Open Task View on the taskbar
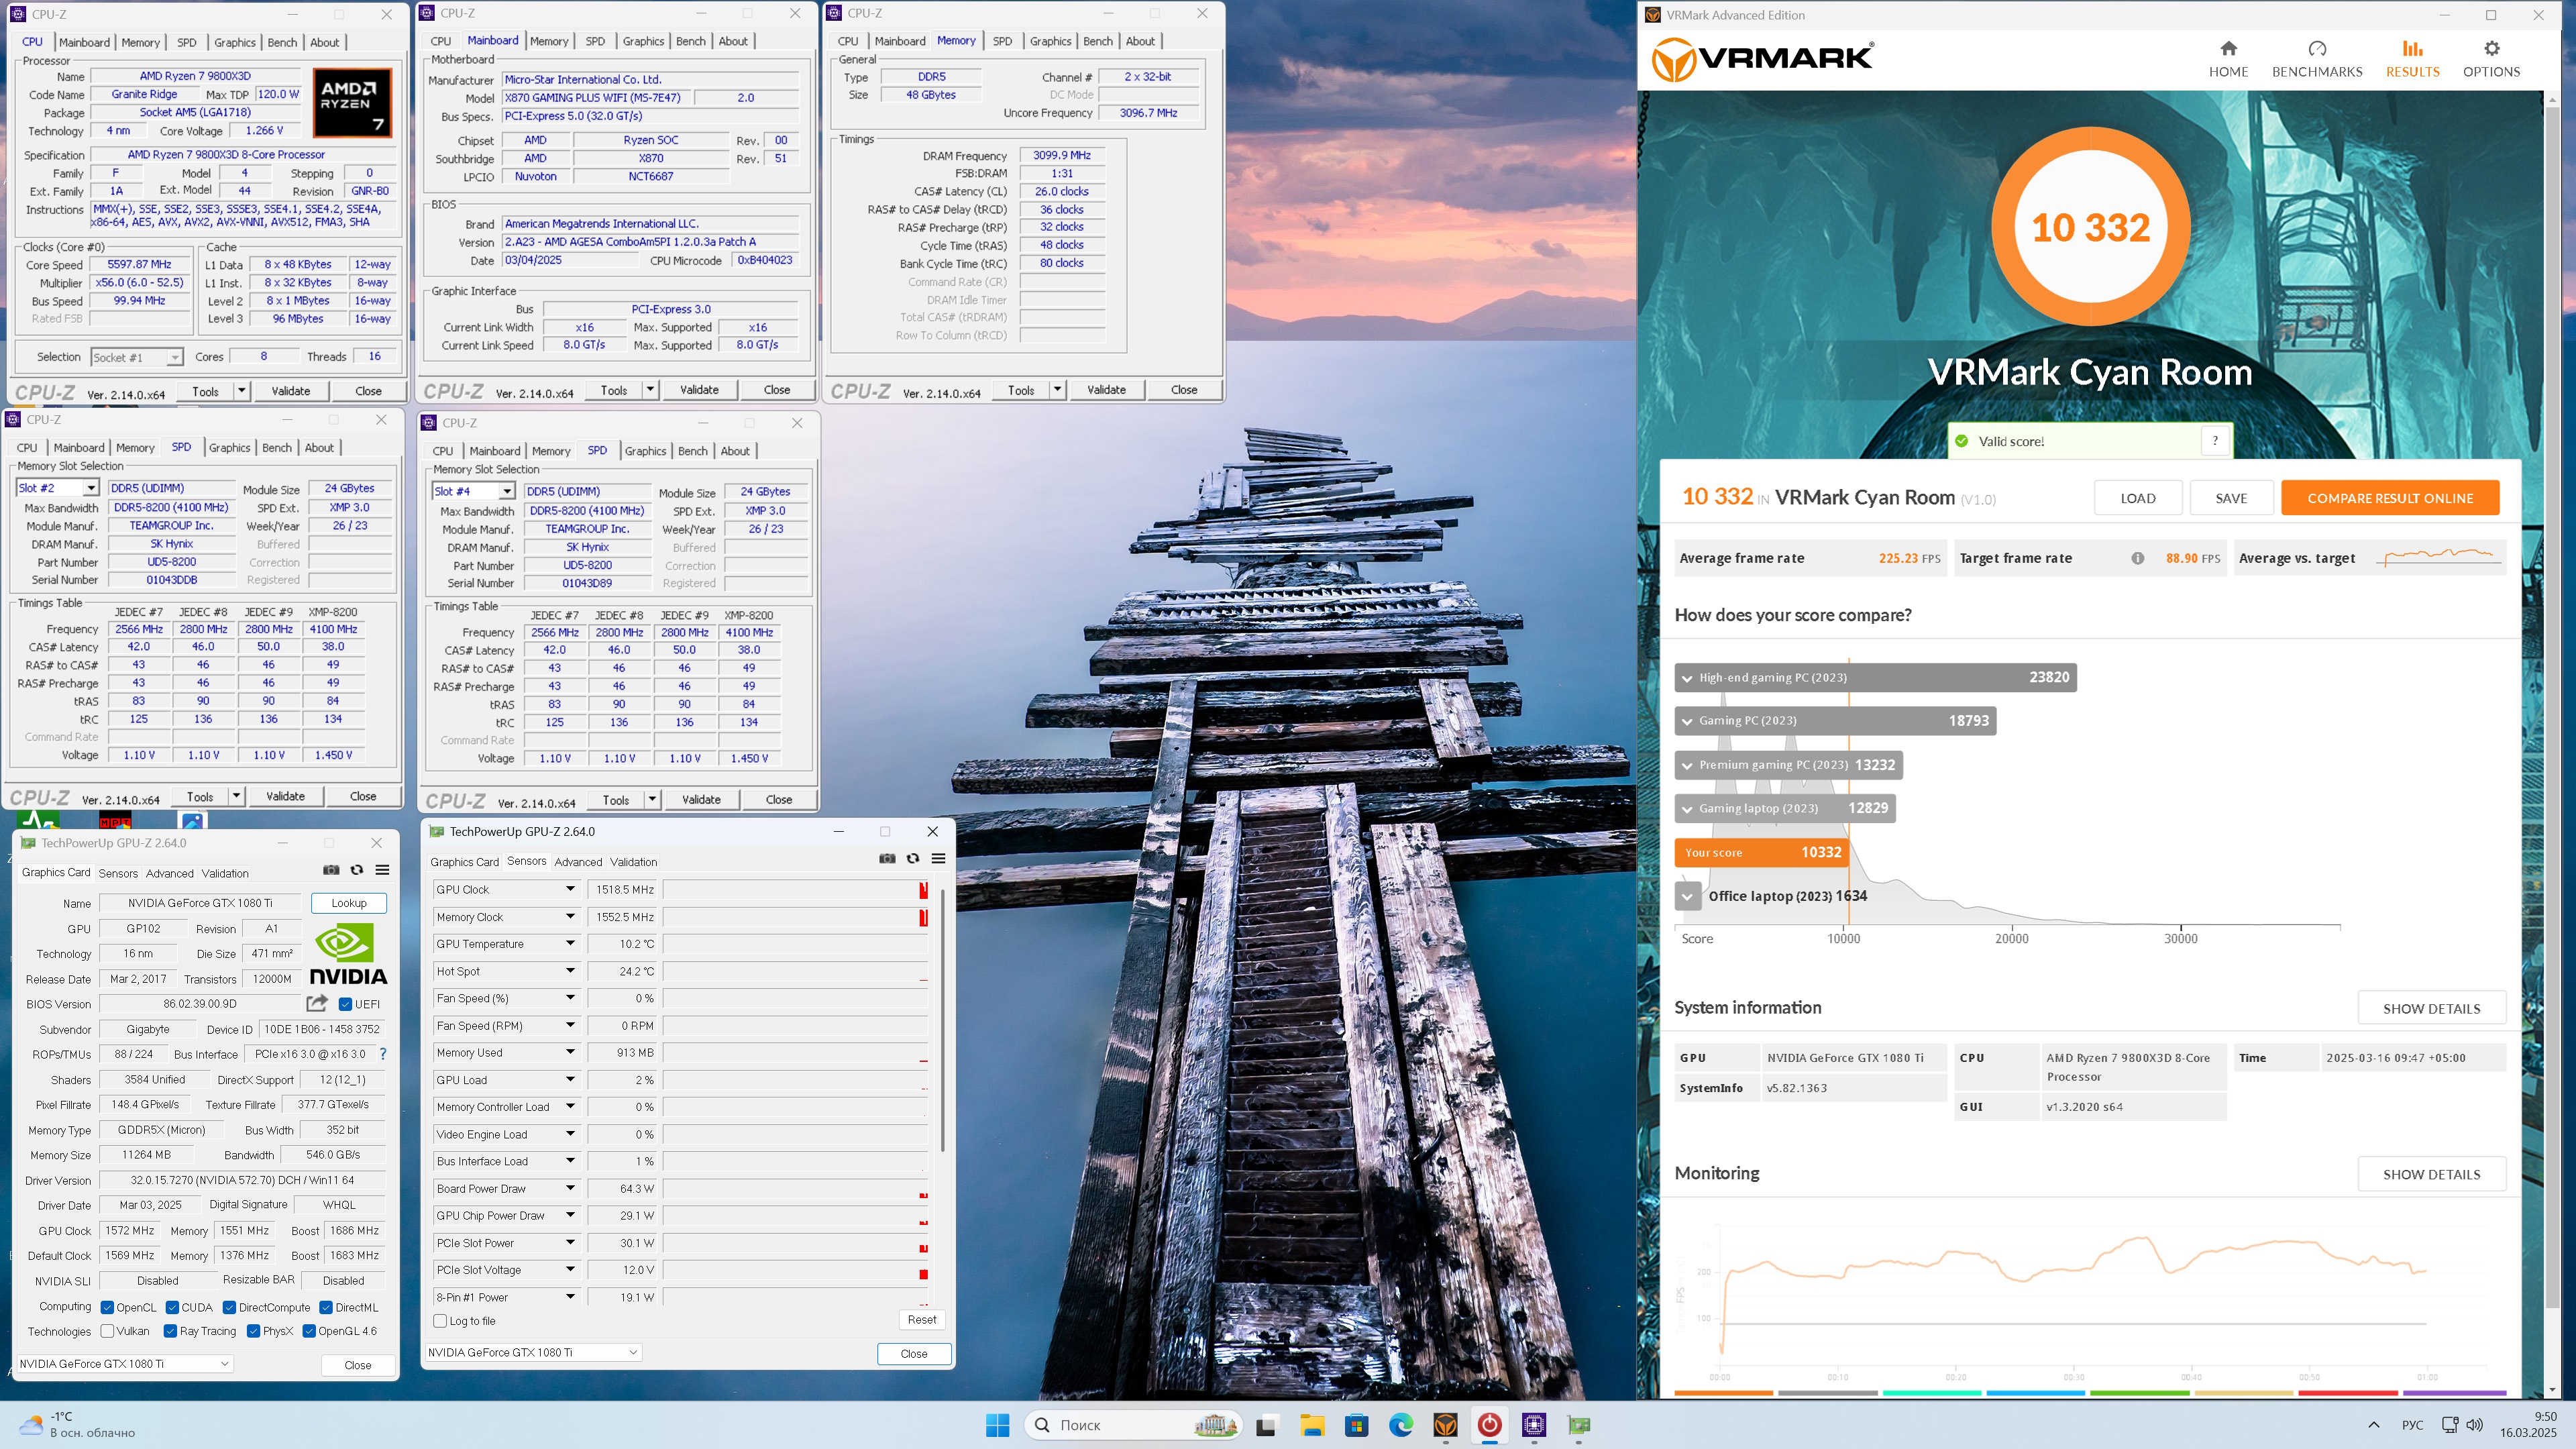Viewport: 2576px width, 1449px height. point(1266,1425)
